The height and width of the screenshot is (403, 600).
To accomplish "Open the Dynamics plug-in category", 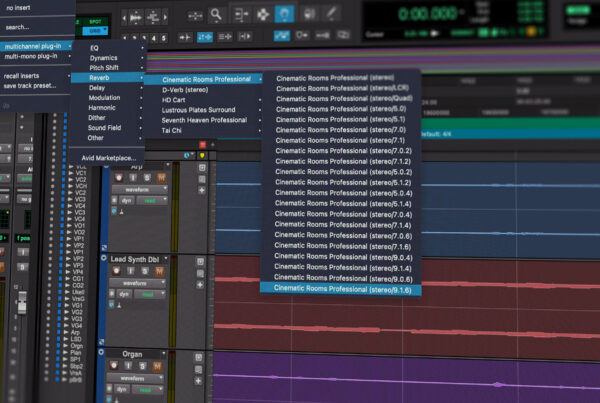I will click(x=108, y=58).
